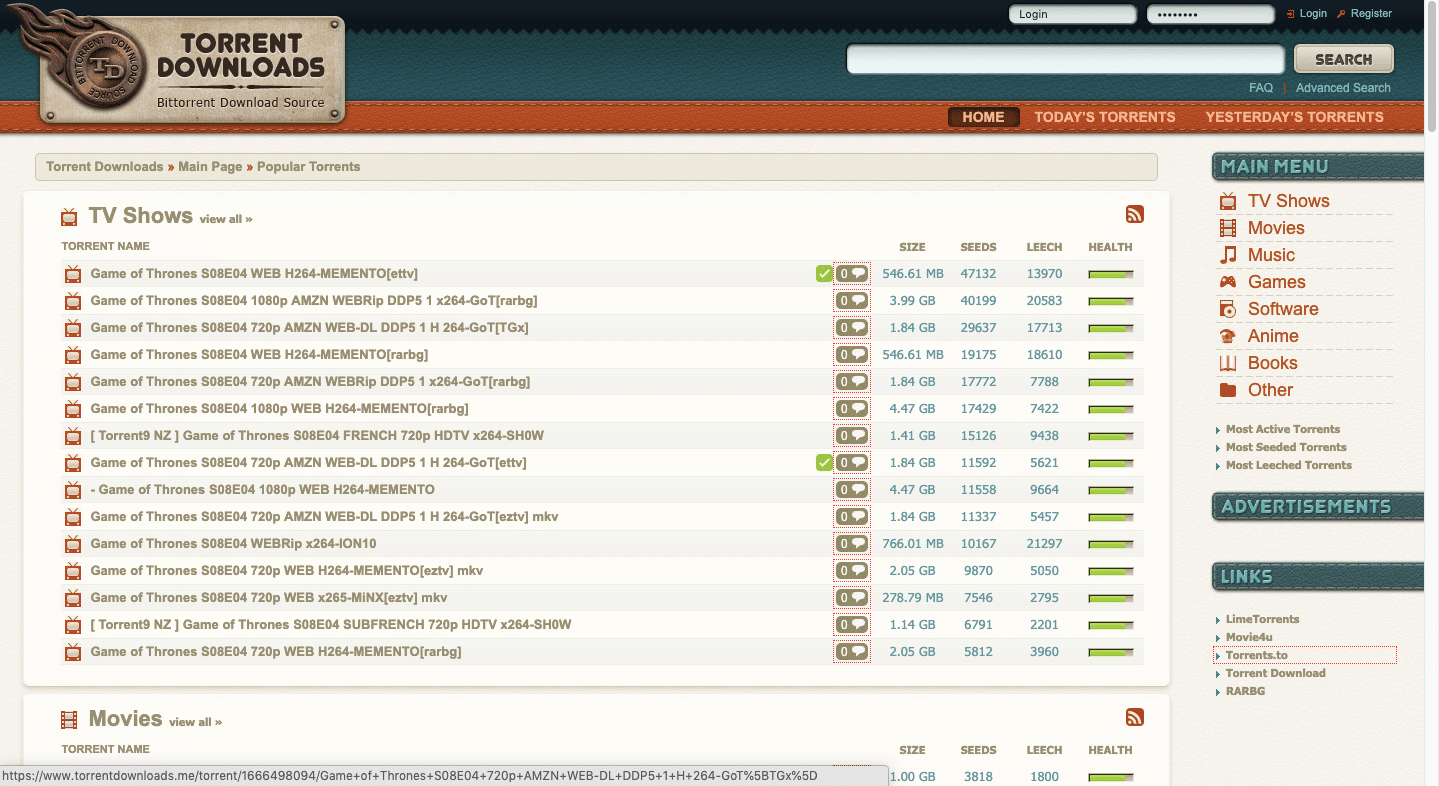Open comments bubble for WEB H264-MEMENTO[rarbg] 546.61 MB row
Viewport: 1439px width, 786px height.
point(852,354)
